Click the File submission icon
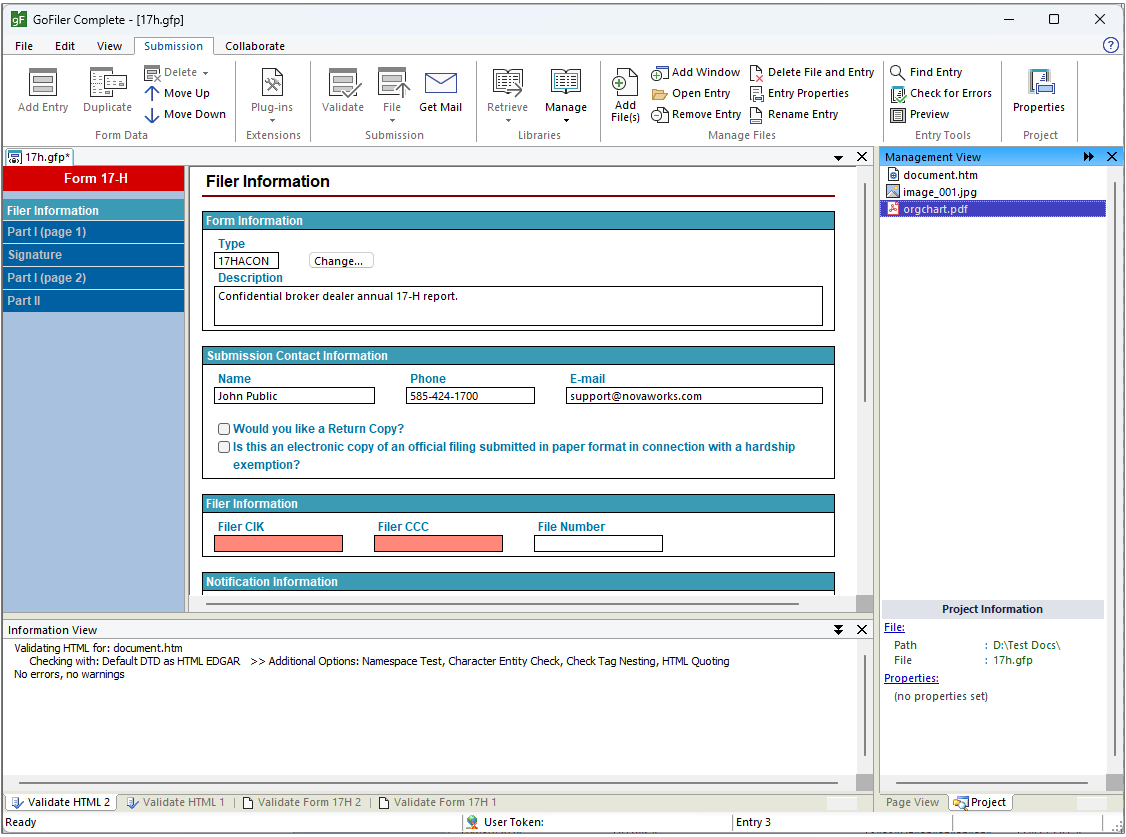 392,83
